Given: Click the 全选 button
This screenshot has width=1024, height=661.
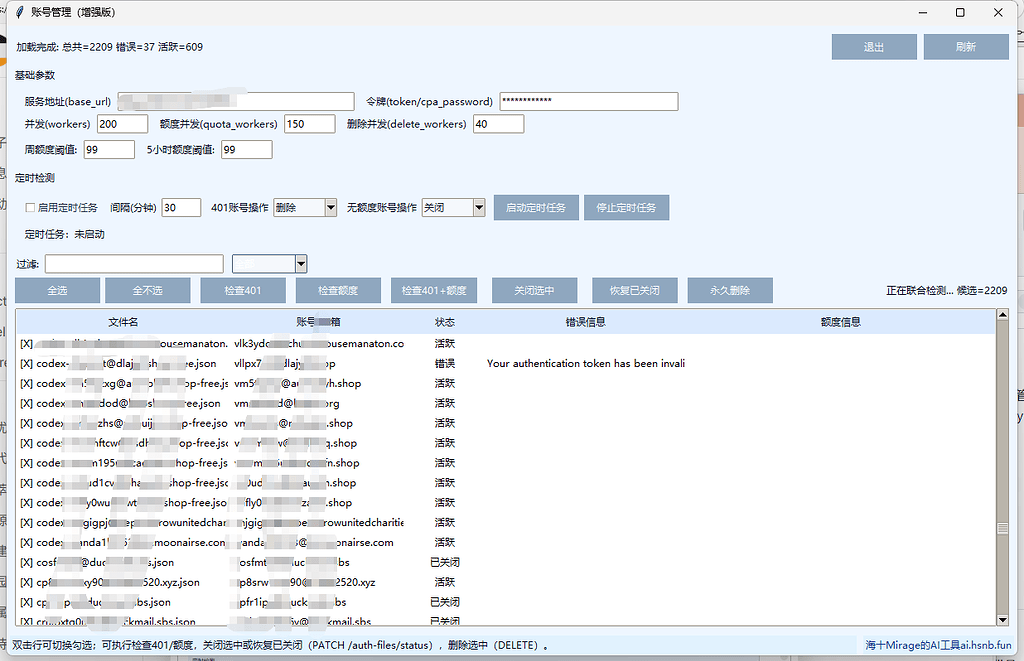Looking at the screenshot, I should 57,291.
